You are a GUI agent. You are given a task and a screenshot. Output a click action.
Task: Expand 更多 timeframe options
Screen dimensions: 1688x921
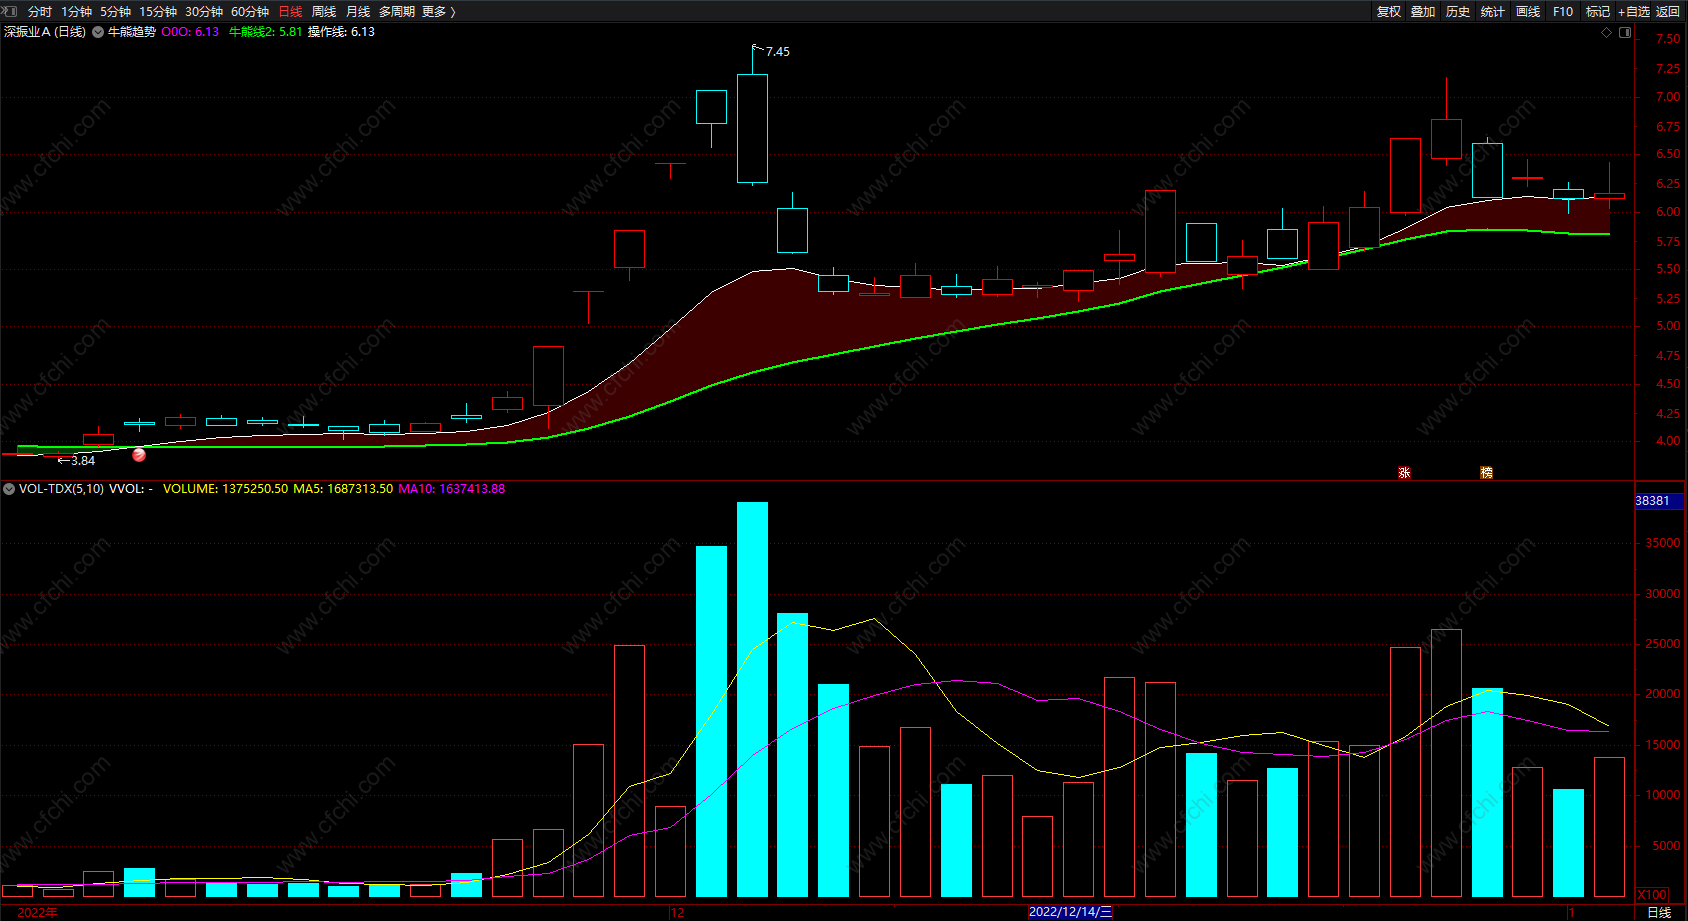pyautogui.click(x=438, y=11)
